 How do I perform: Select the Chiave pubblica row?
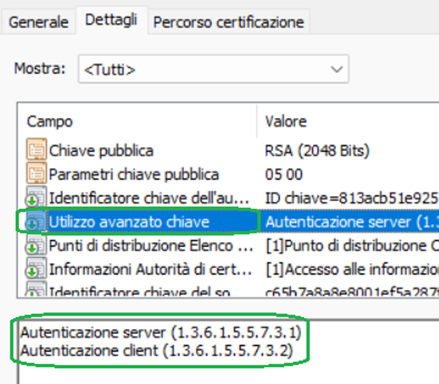point(228,150)
